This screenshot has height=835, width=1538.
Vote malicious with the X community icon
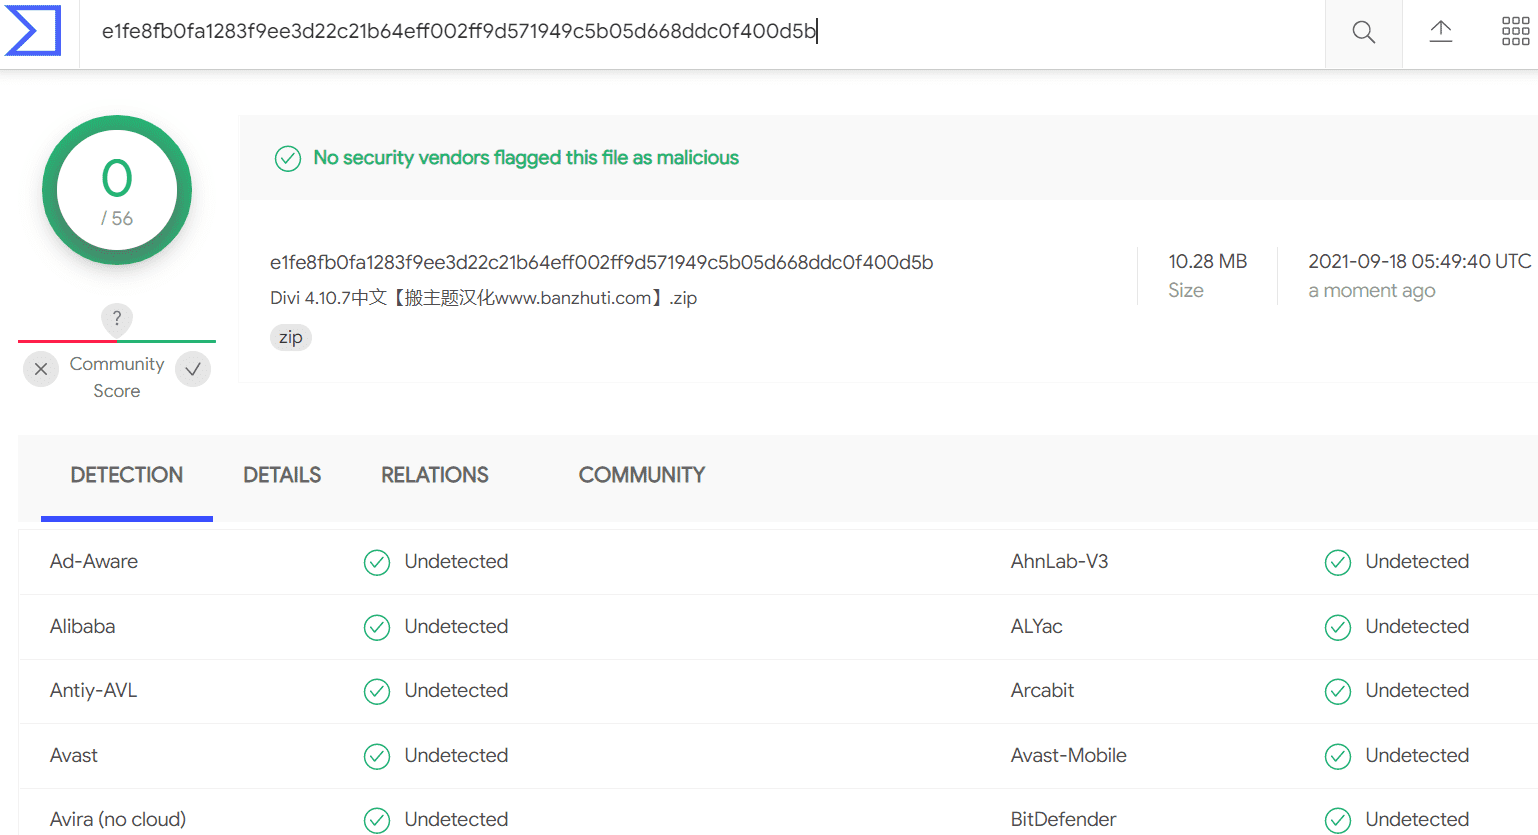pyautogui.click(x=41, y=369)
